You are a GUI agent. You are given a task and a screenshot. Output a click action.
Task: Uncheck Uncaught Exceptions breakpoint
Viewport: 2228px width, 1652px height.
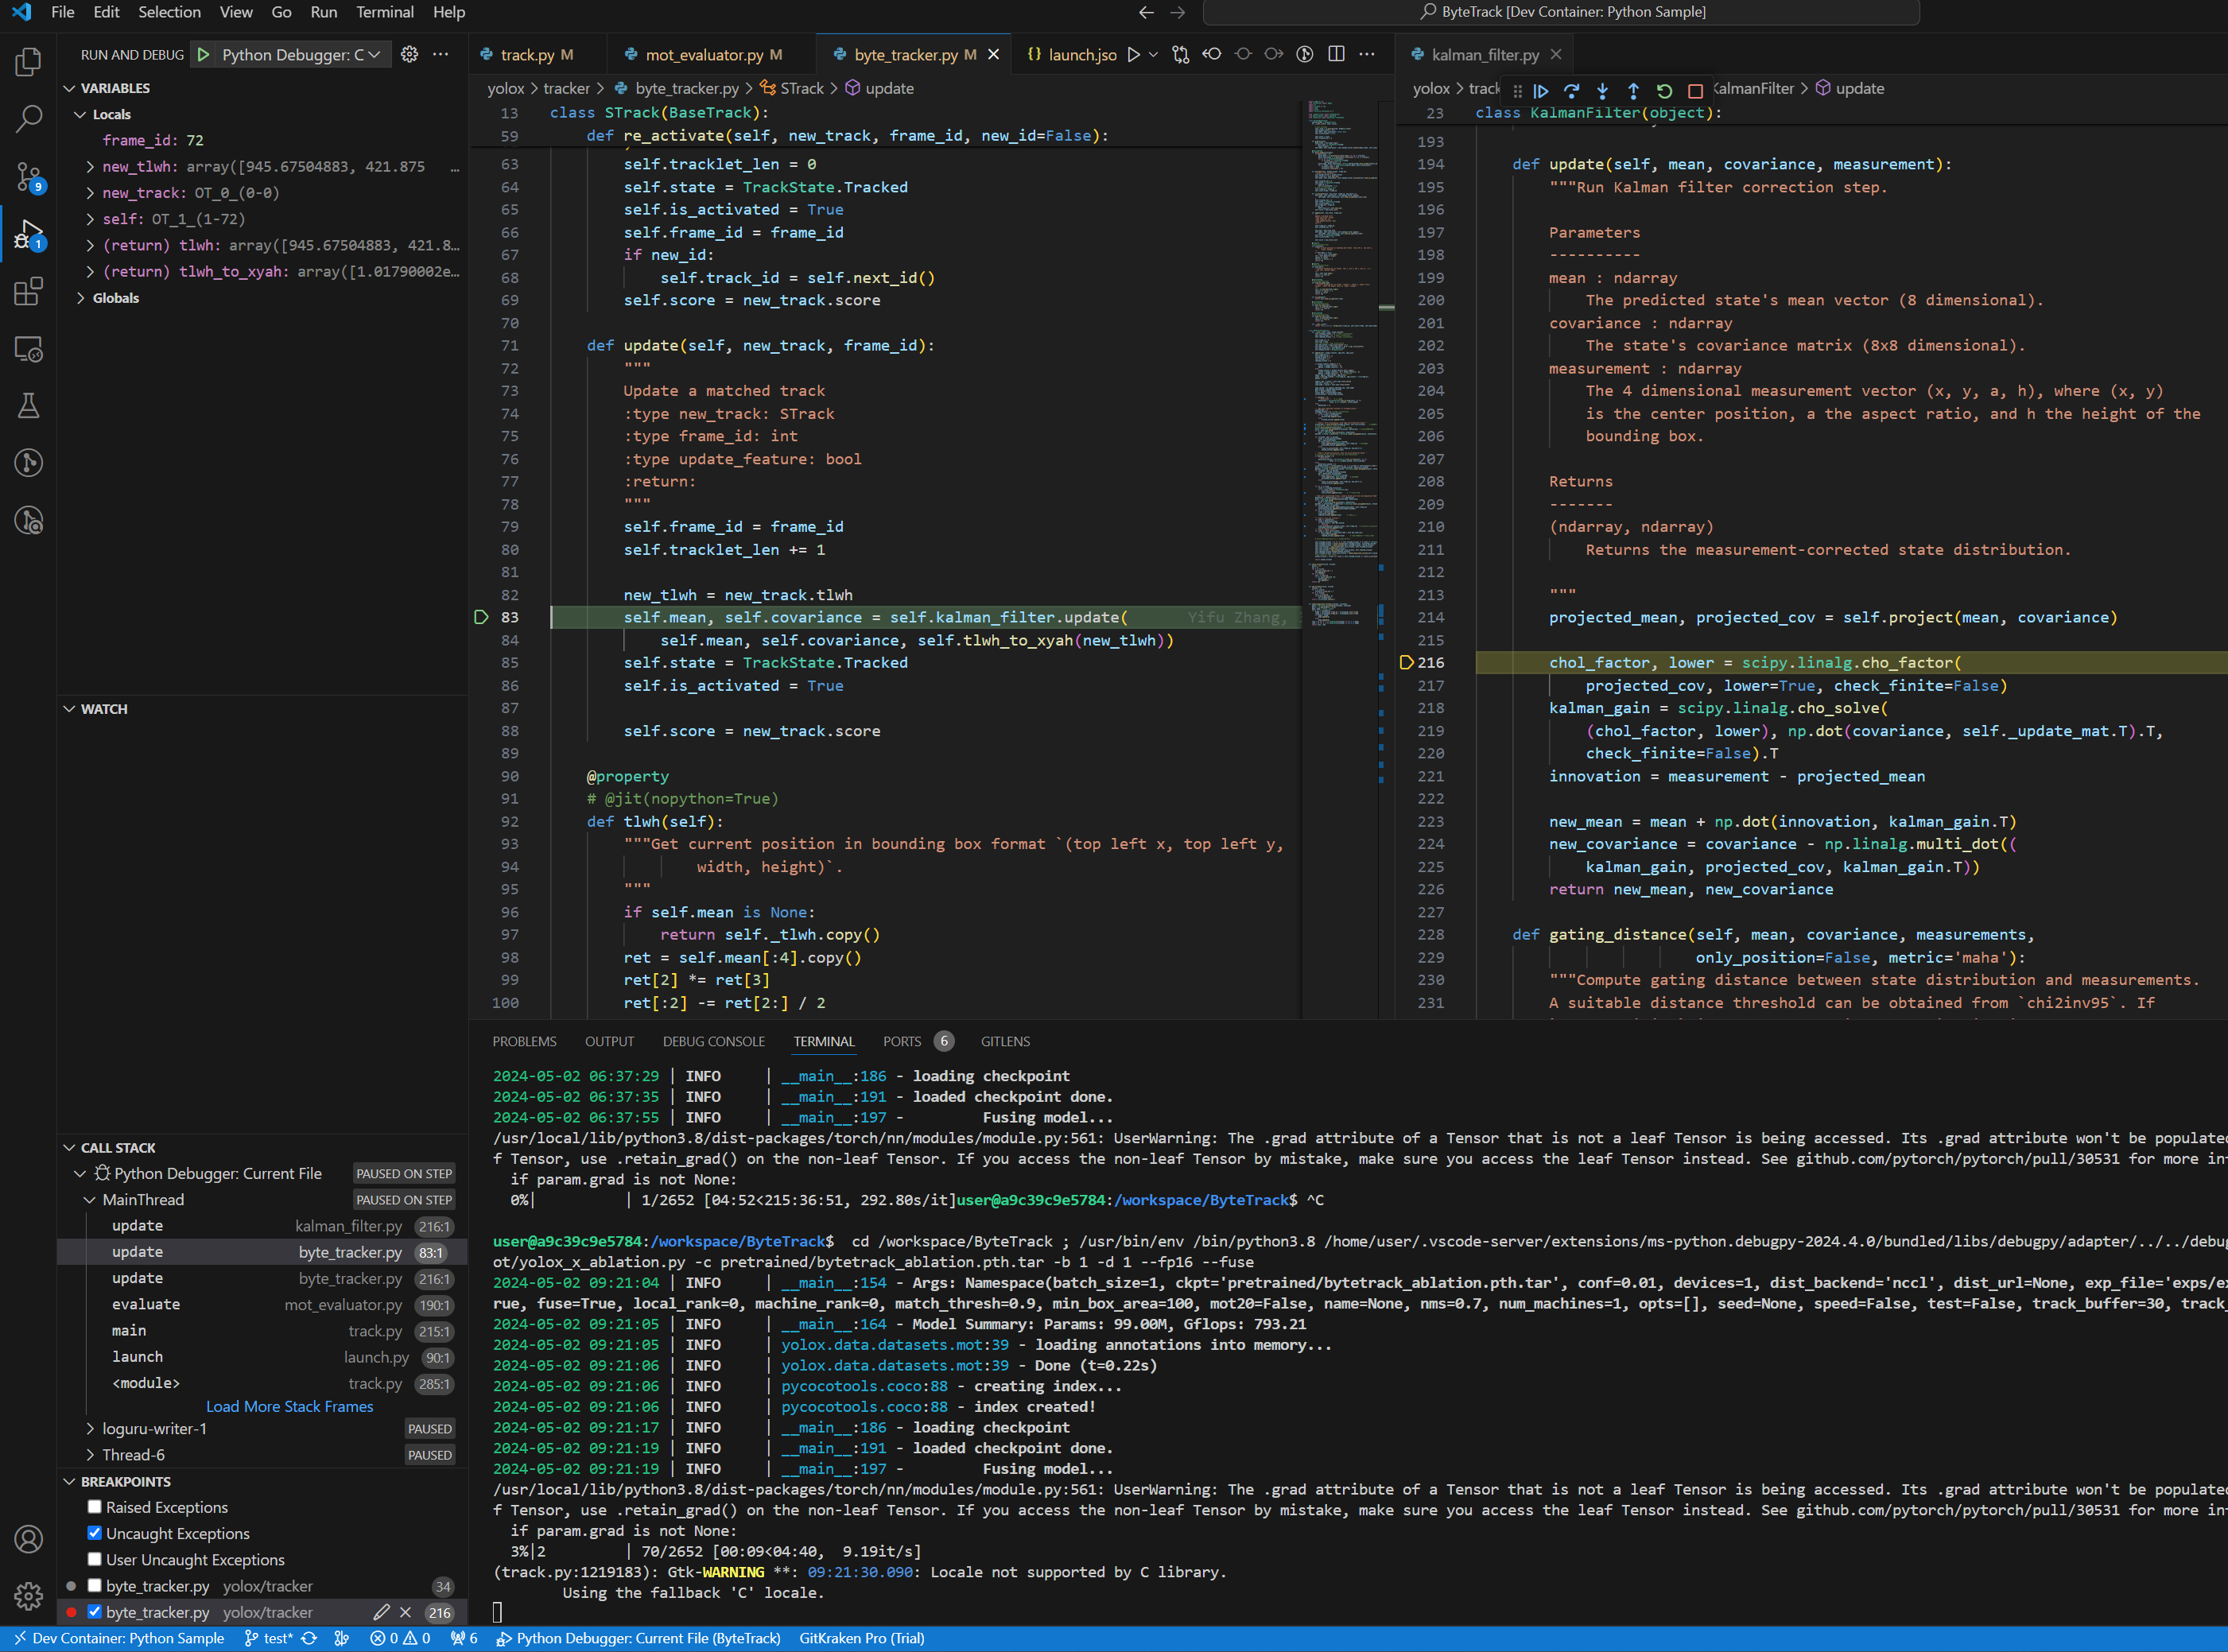[95, 1533]
